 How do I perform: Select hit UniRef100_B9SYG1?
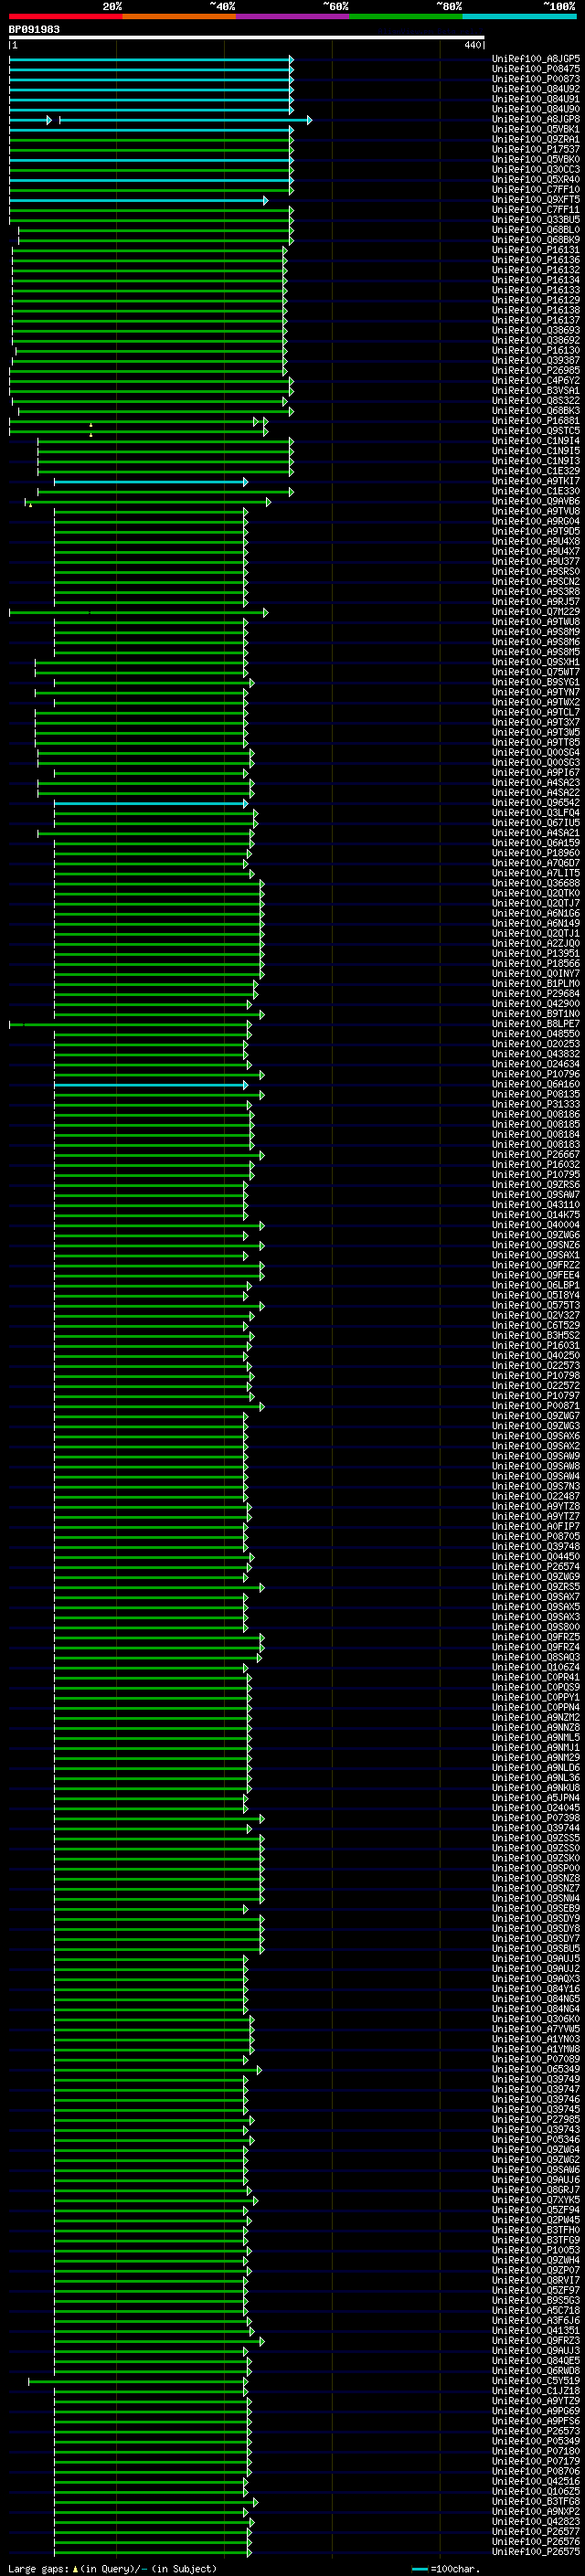pos(536,682)
